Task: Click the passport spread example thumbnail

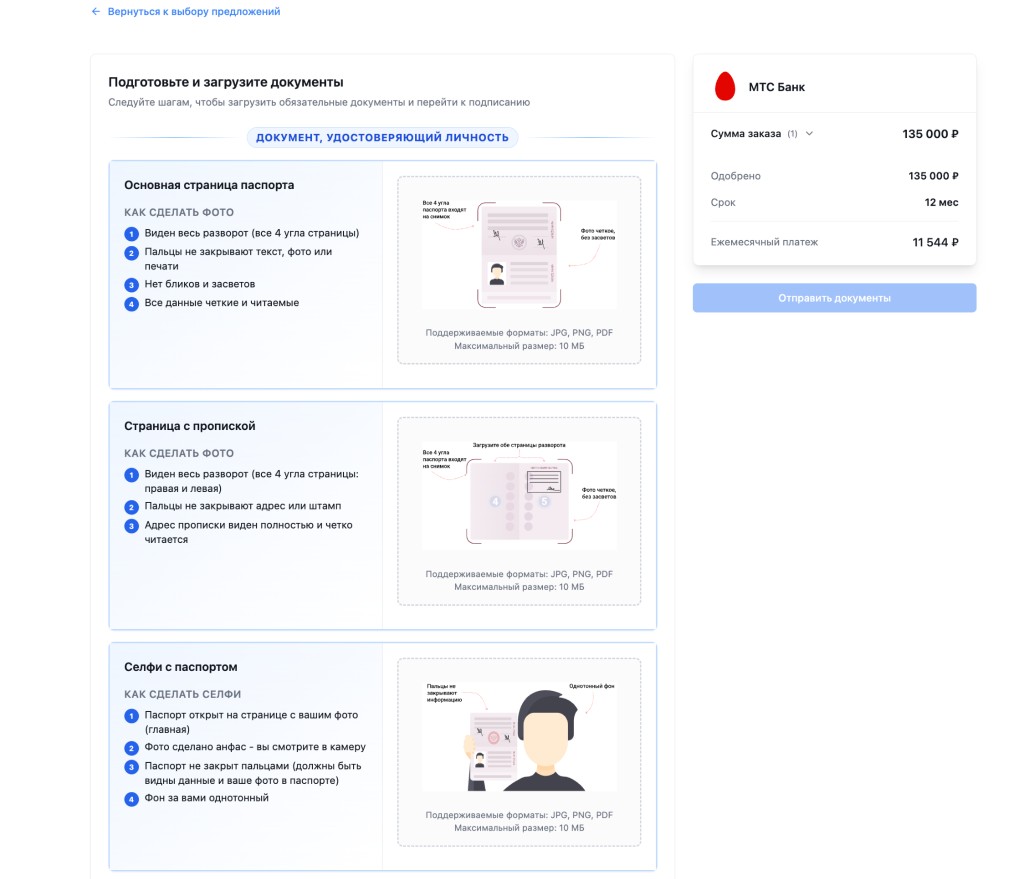Action: (517, 256)
